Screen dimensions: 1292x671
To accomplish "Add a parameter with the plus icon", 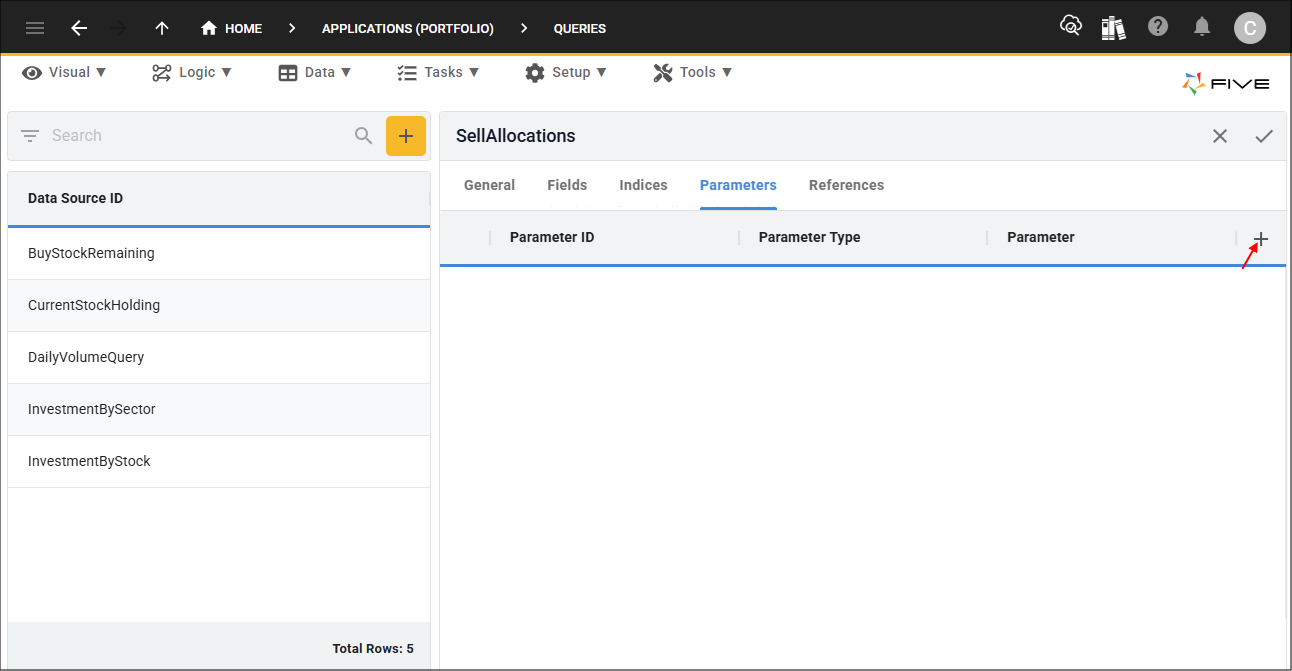I will point(1261,238).
